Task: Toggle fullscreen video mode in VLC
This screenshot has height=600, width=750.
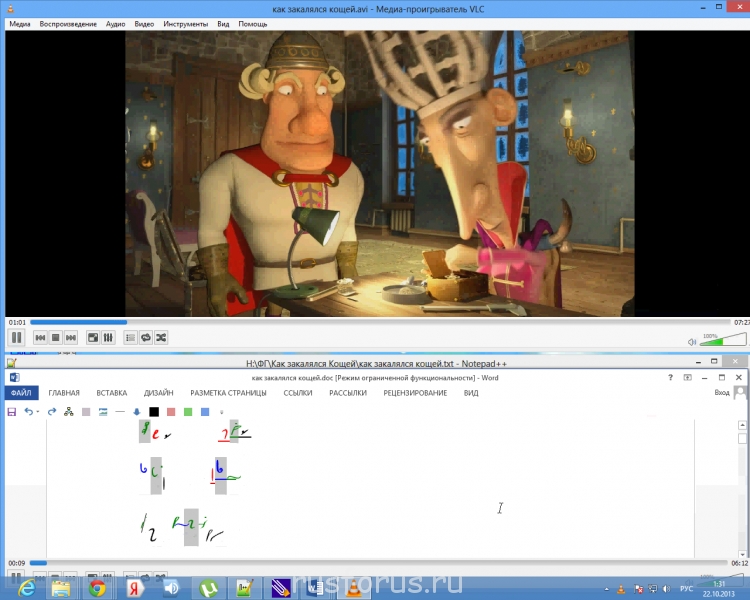Action: coord(93,338)
